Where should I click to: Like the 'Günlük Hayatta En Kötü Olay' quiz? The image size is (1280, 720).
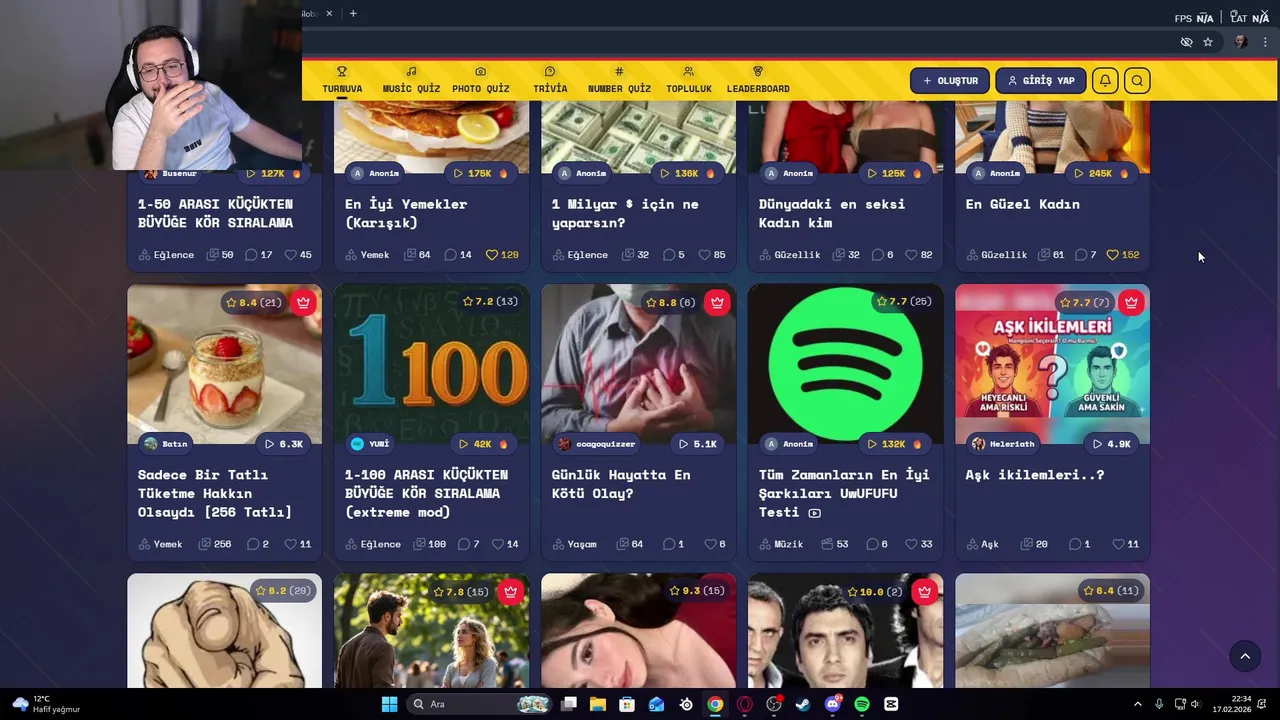(715, 544)
